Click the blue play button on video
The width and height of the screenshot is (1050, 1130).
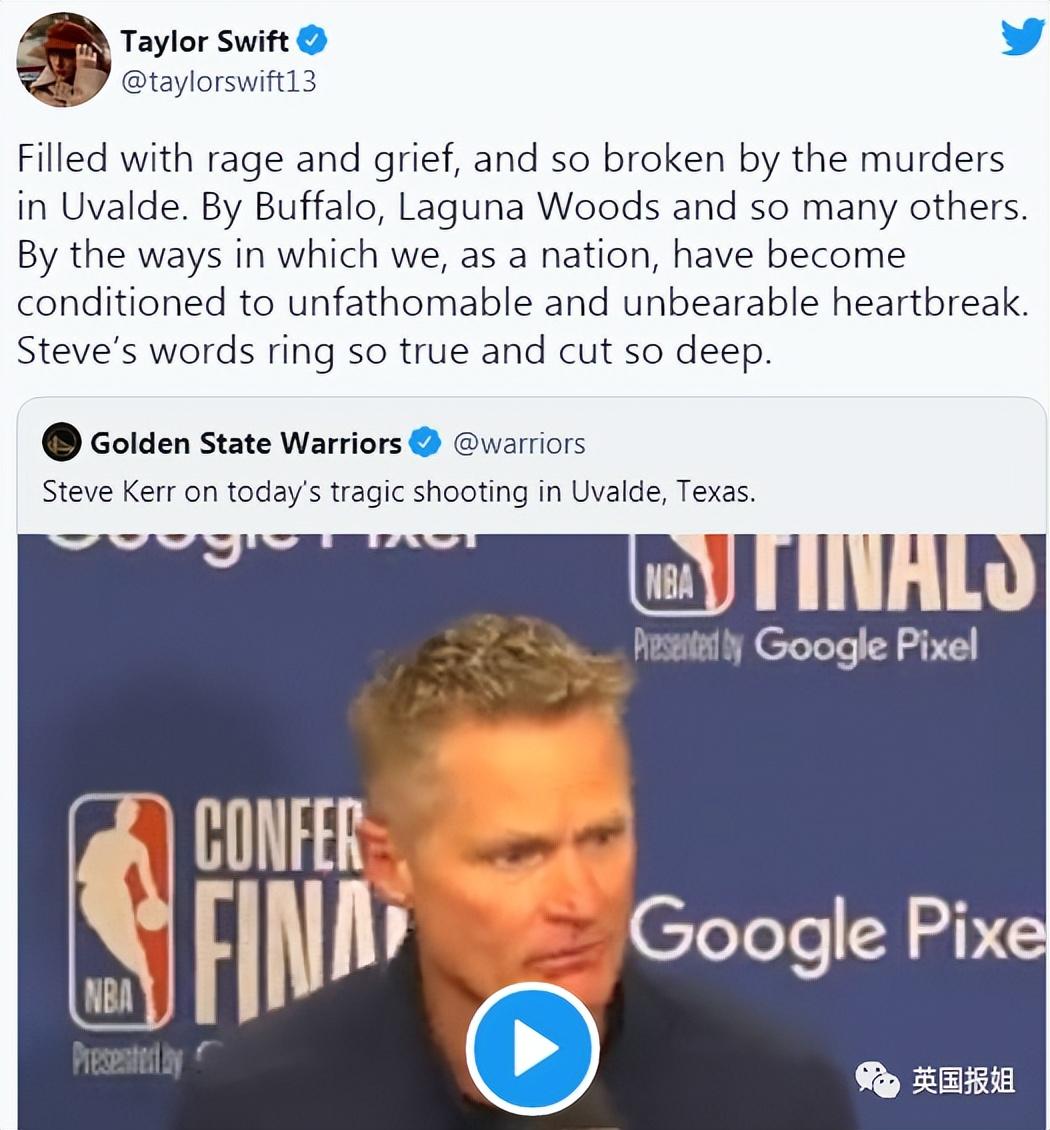point(533,1048)
